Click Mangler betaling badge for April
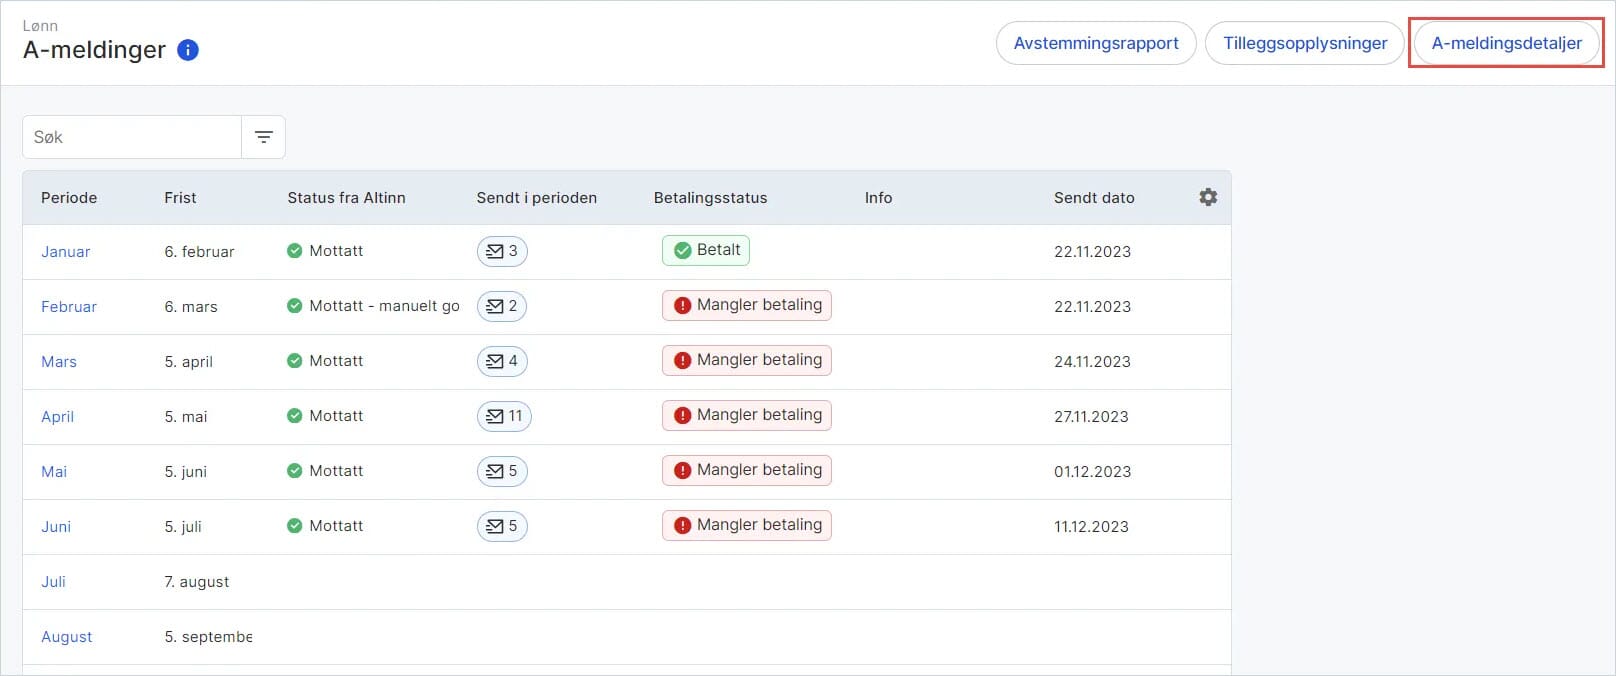This screenshot has width=1616, height=676. pos(747,415)
